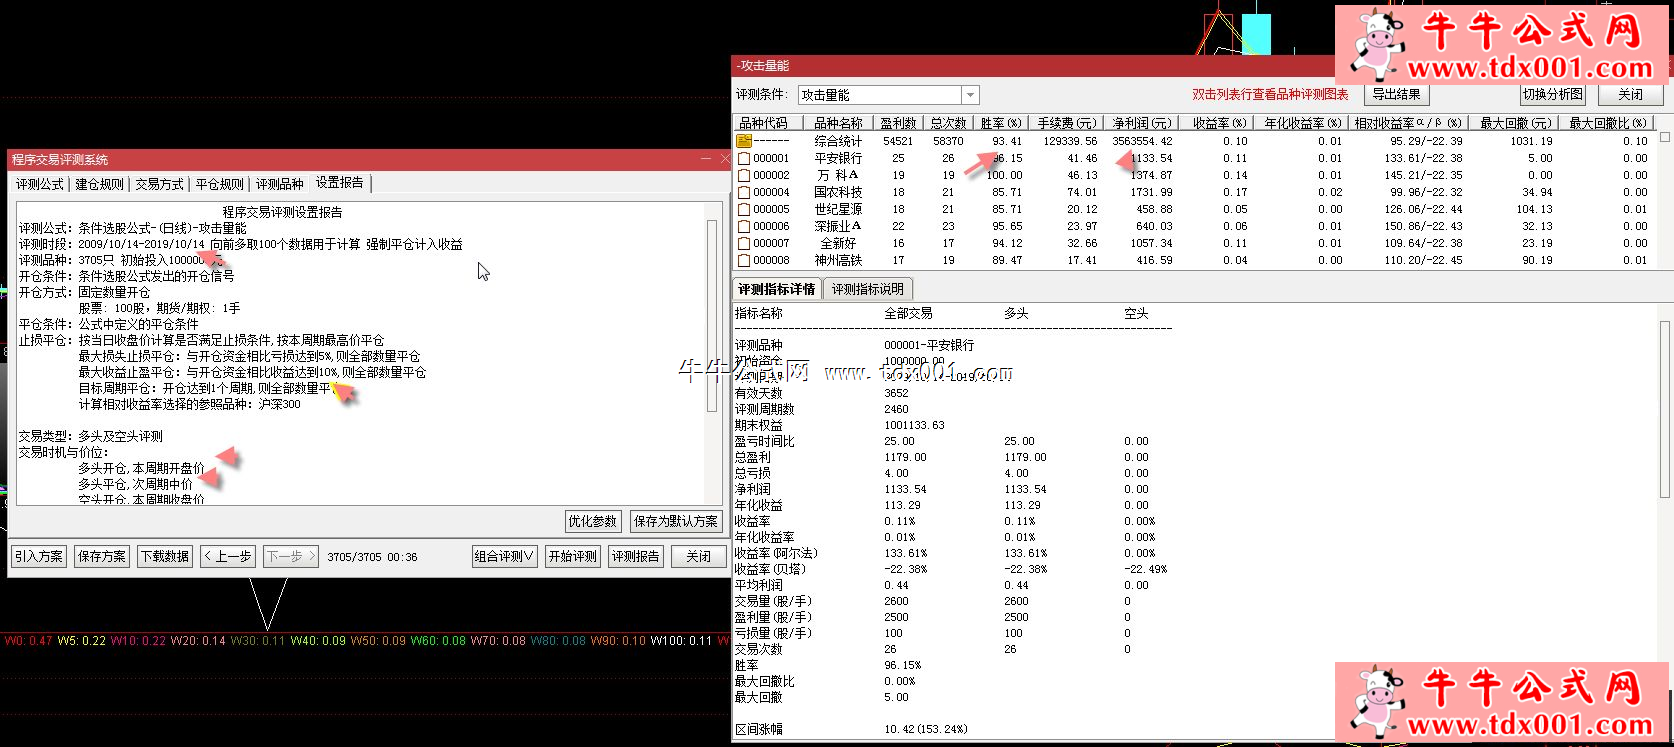Click the settings report text scrollbar
The height and width of the screenshot is (747, 1674).
click(712, 315)
